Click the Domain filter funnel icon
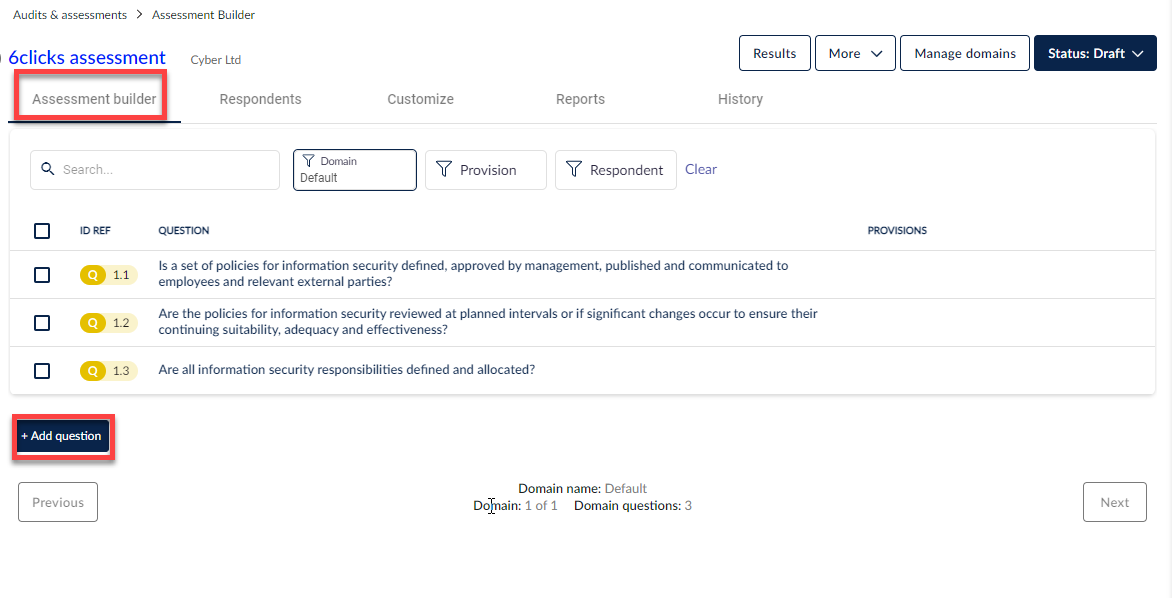This screenshot has height=598, width=1172. pos(308,161)
